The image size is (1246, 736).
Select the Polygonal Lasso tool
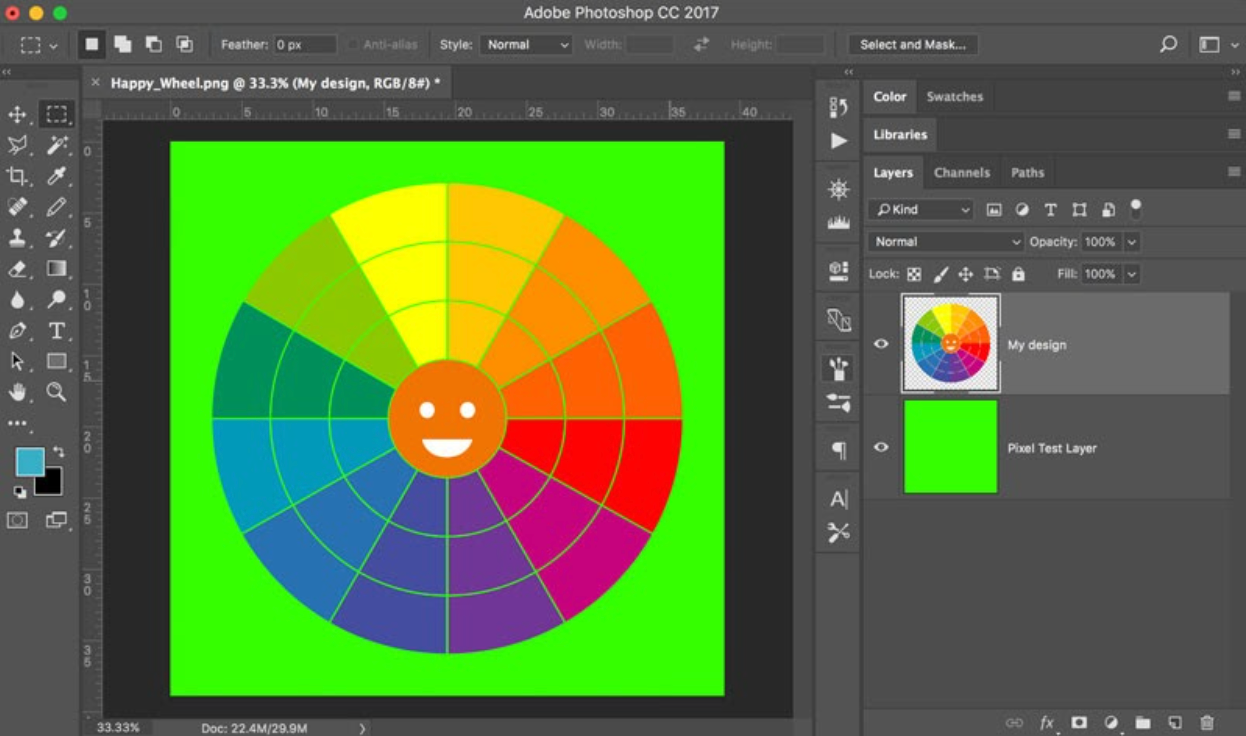[17, 146]
